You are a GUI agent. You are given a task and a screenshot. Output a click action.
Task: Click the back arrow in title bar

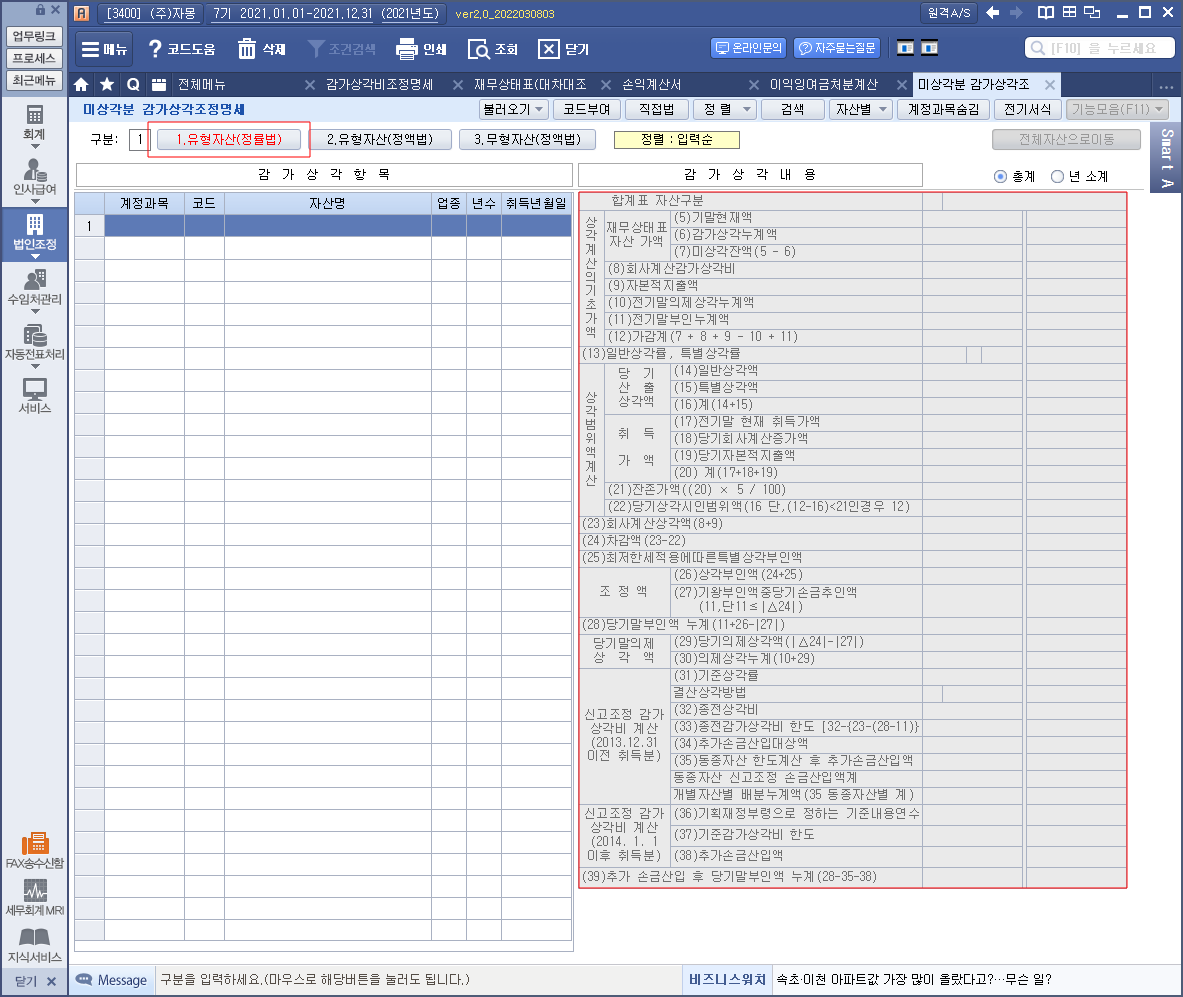pos(993,13)
